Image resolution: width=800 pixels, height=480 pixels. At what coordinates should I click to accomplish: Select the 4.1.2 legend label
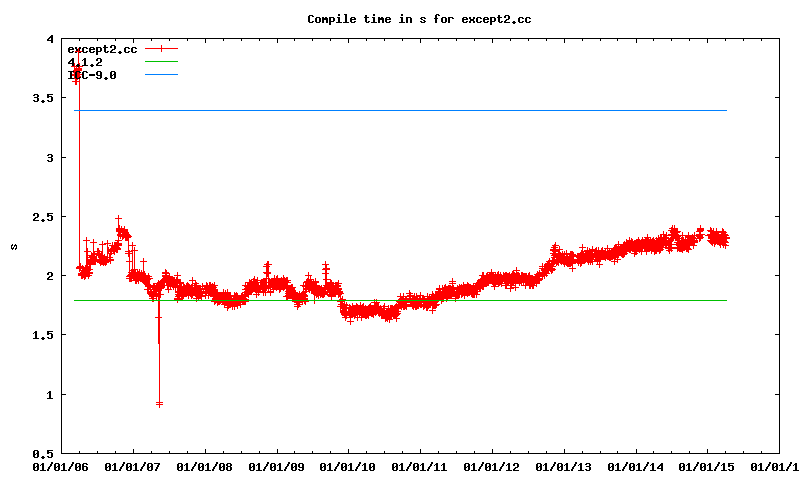85,62
